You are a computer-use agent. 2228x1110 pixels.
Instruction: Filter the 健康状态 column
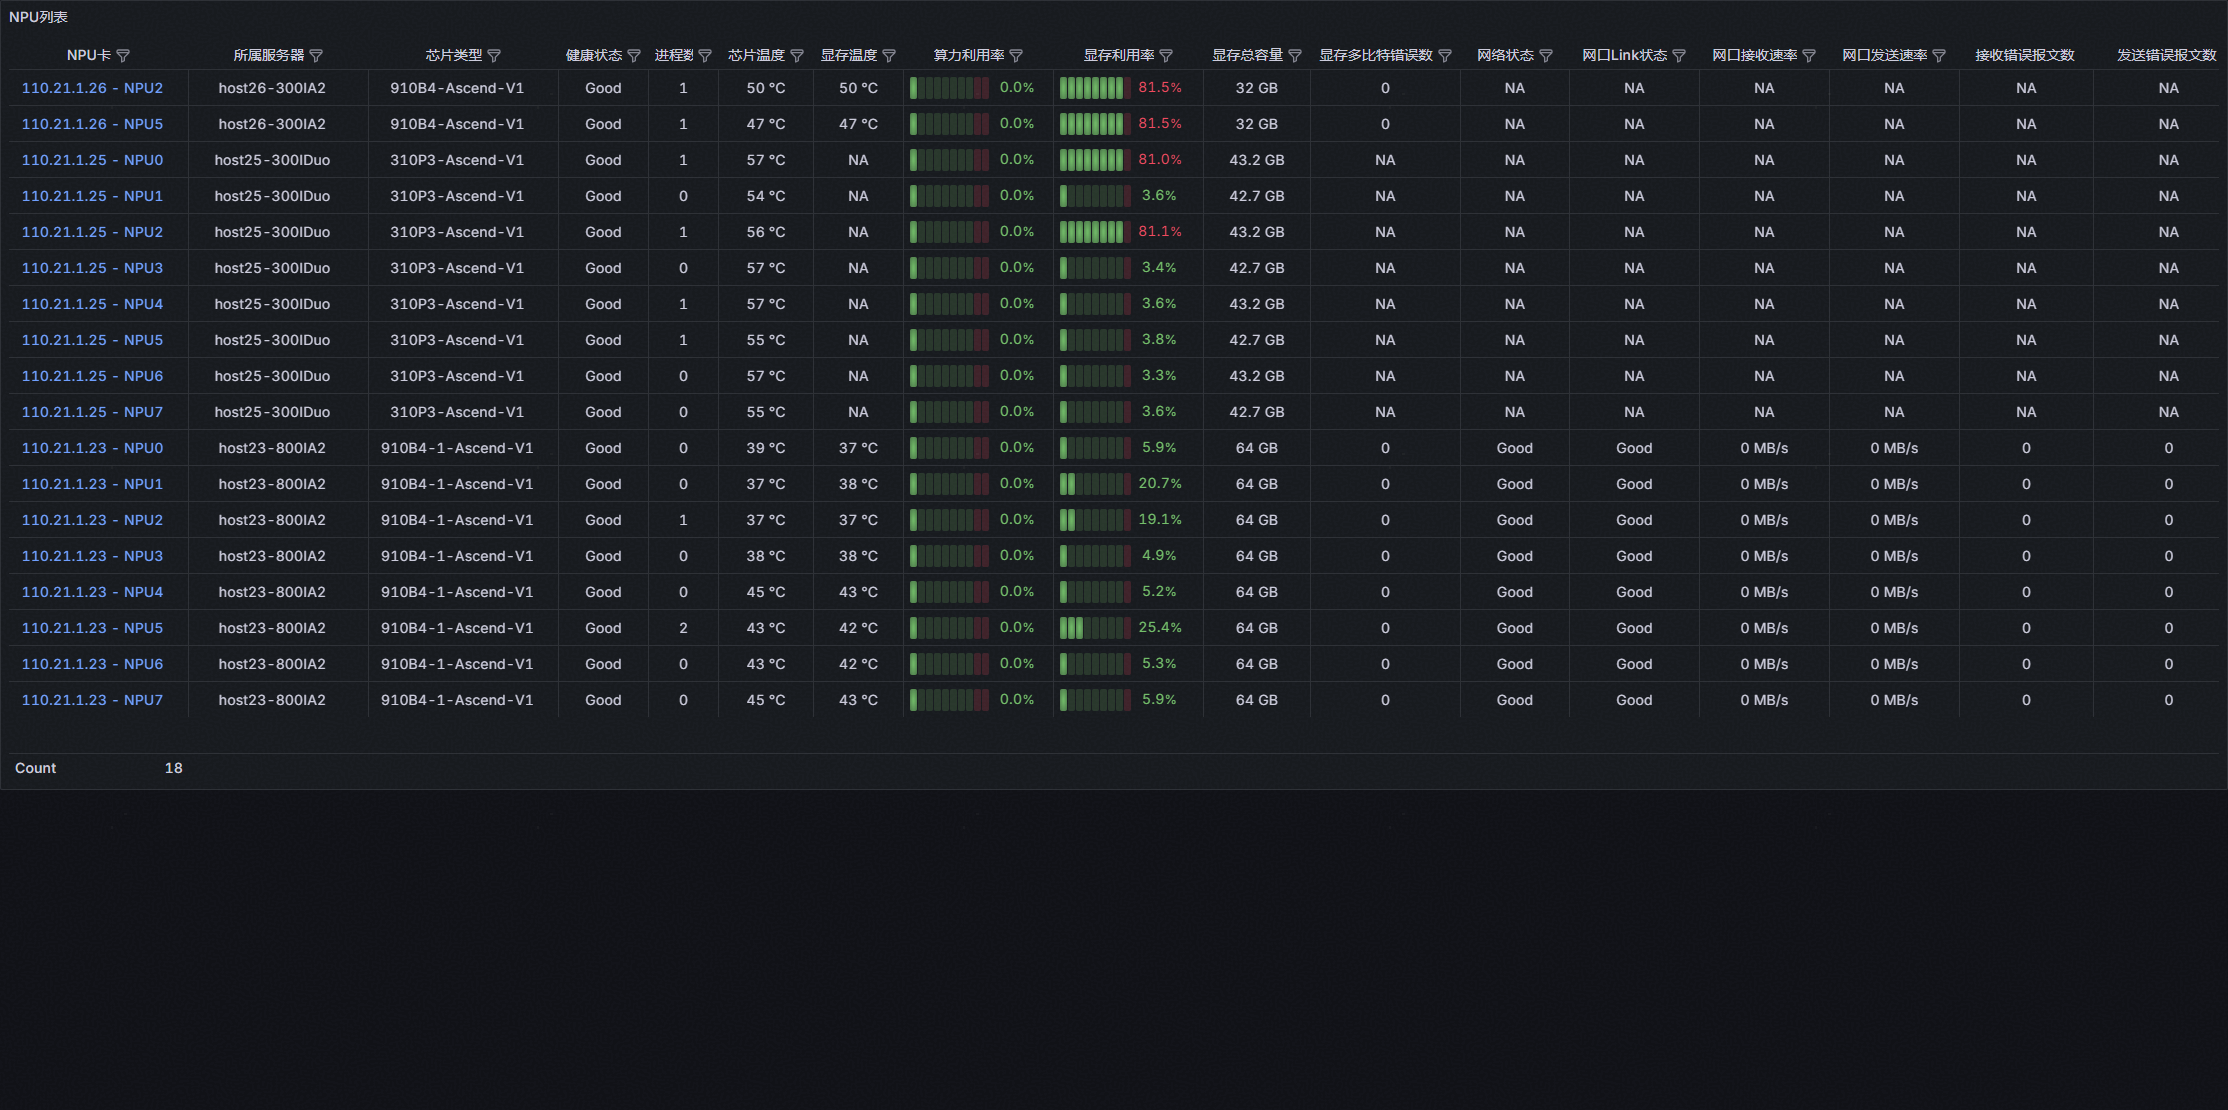pos(634,56)
